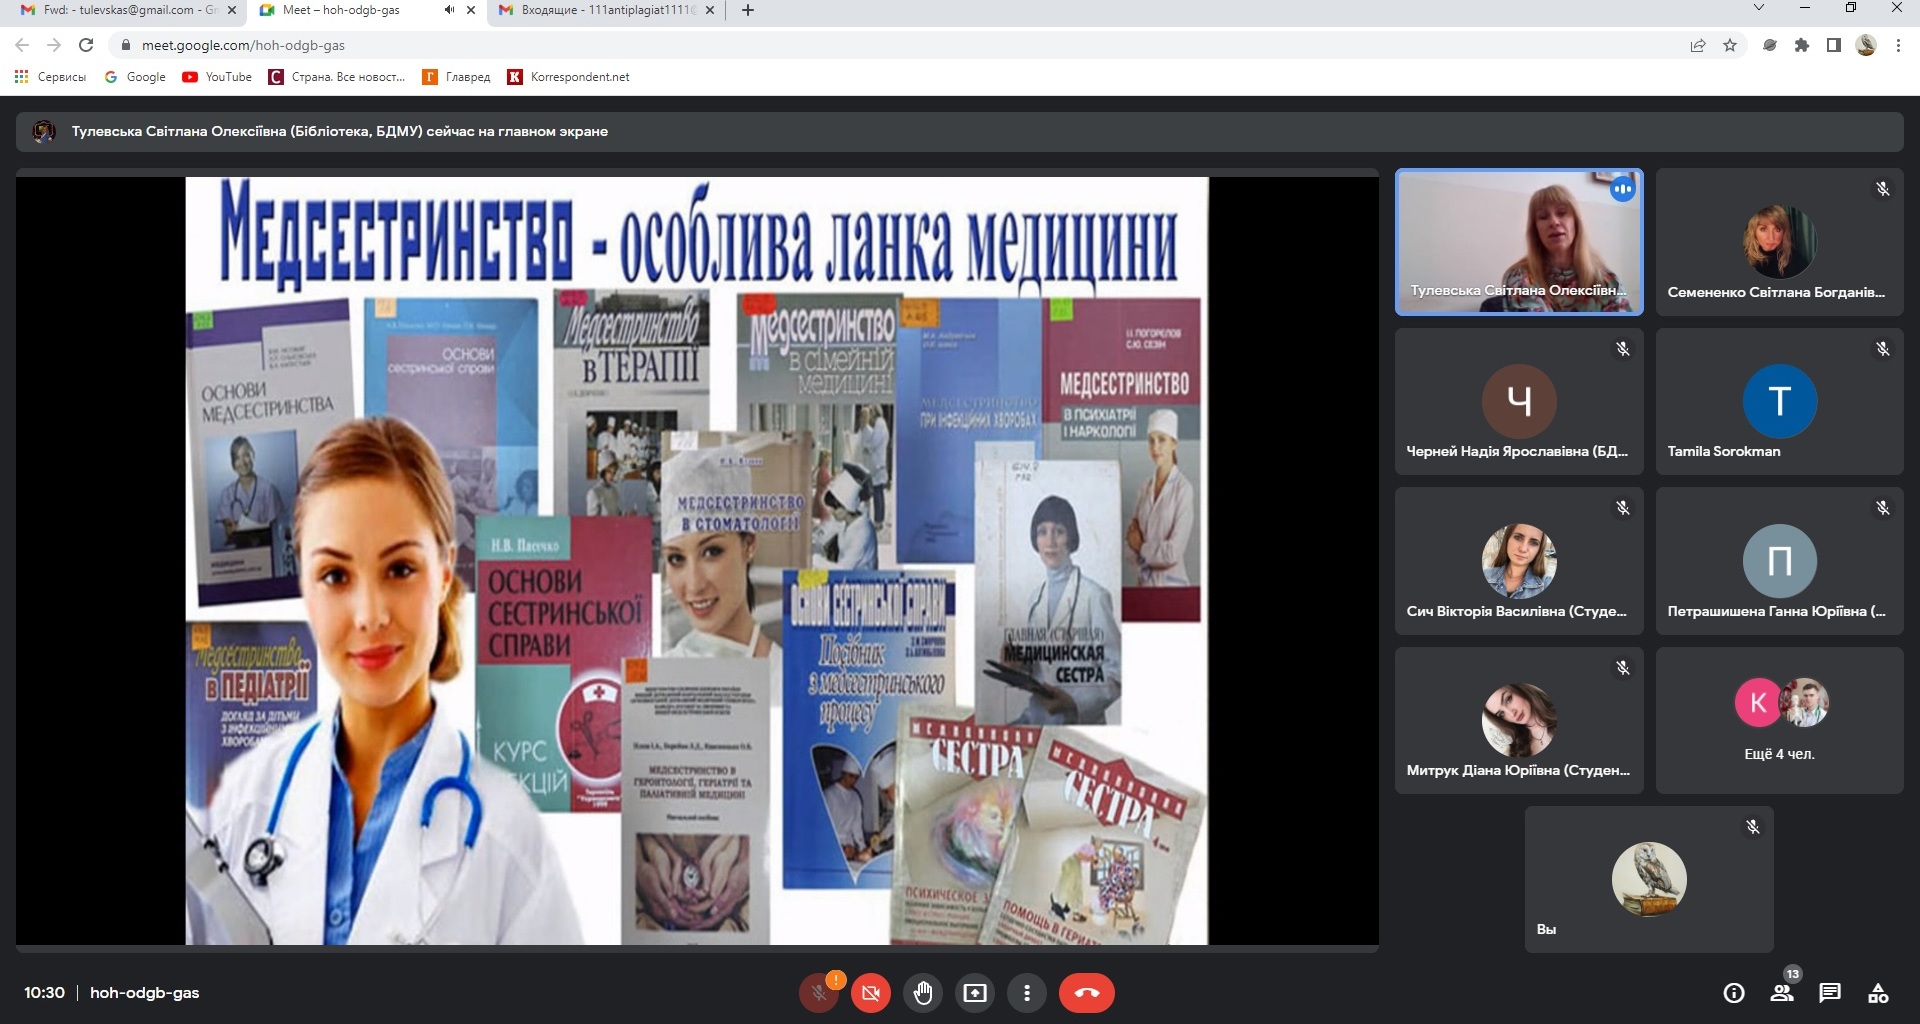Screen dimensions: 1920x1024
Task: Click the red Leave call button
Action: [1086, 993]
